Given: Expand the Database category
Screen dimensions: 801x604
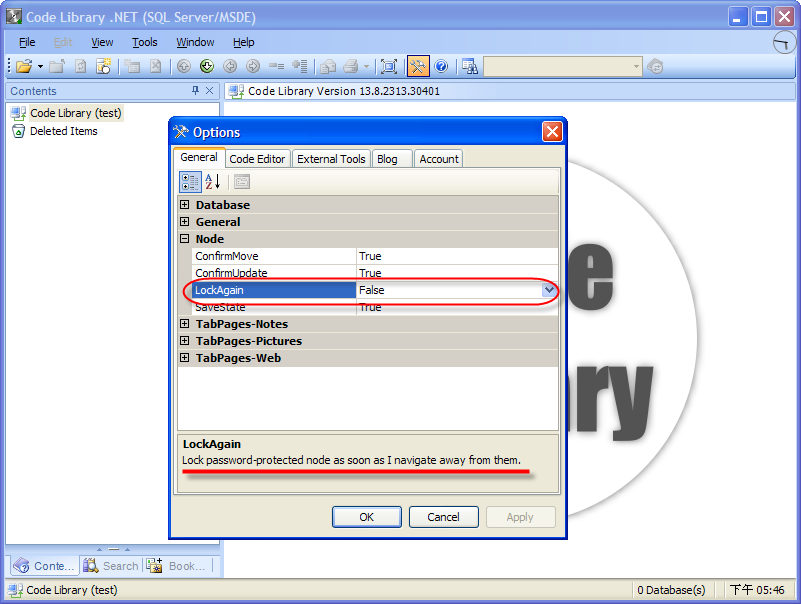Looking at the screenshot, I should [x=184, y=205].
